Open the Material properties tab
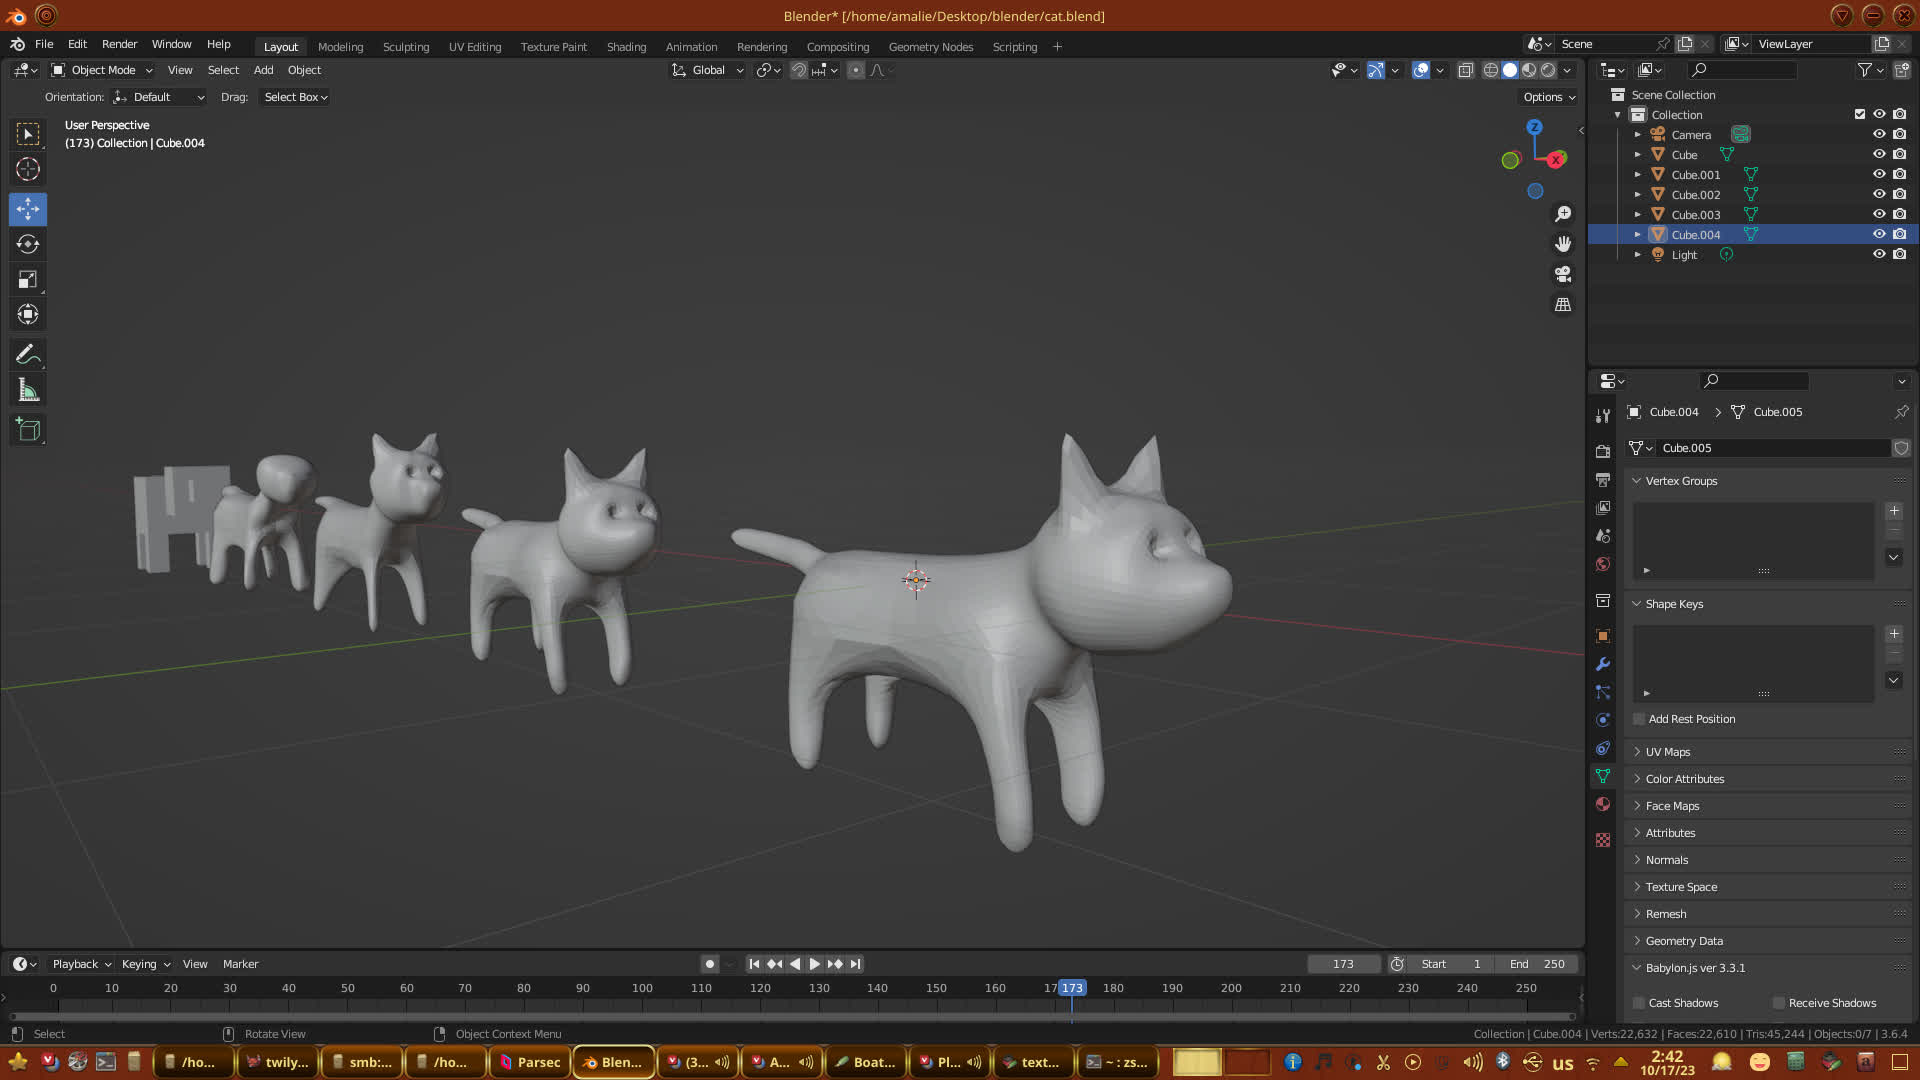The image size is (1920, 1080). (1603, 804)
